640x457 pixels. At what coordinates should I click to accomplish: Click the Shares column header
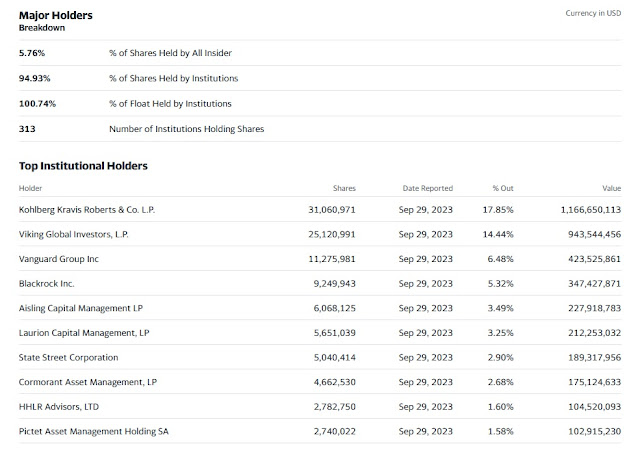[344, 188]
